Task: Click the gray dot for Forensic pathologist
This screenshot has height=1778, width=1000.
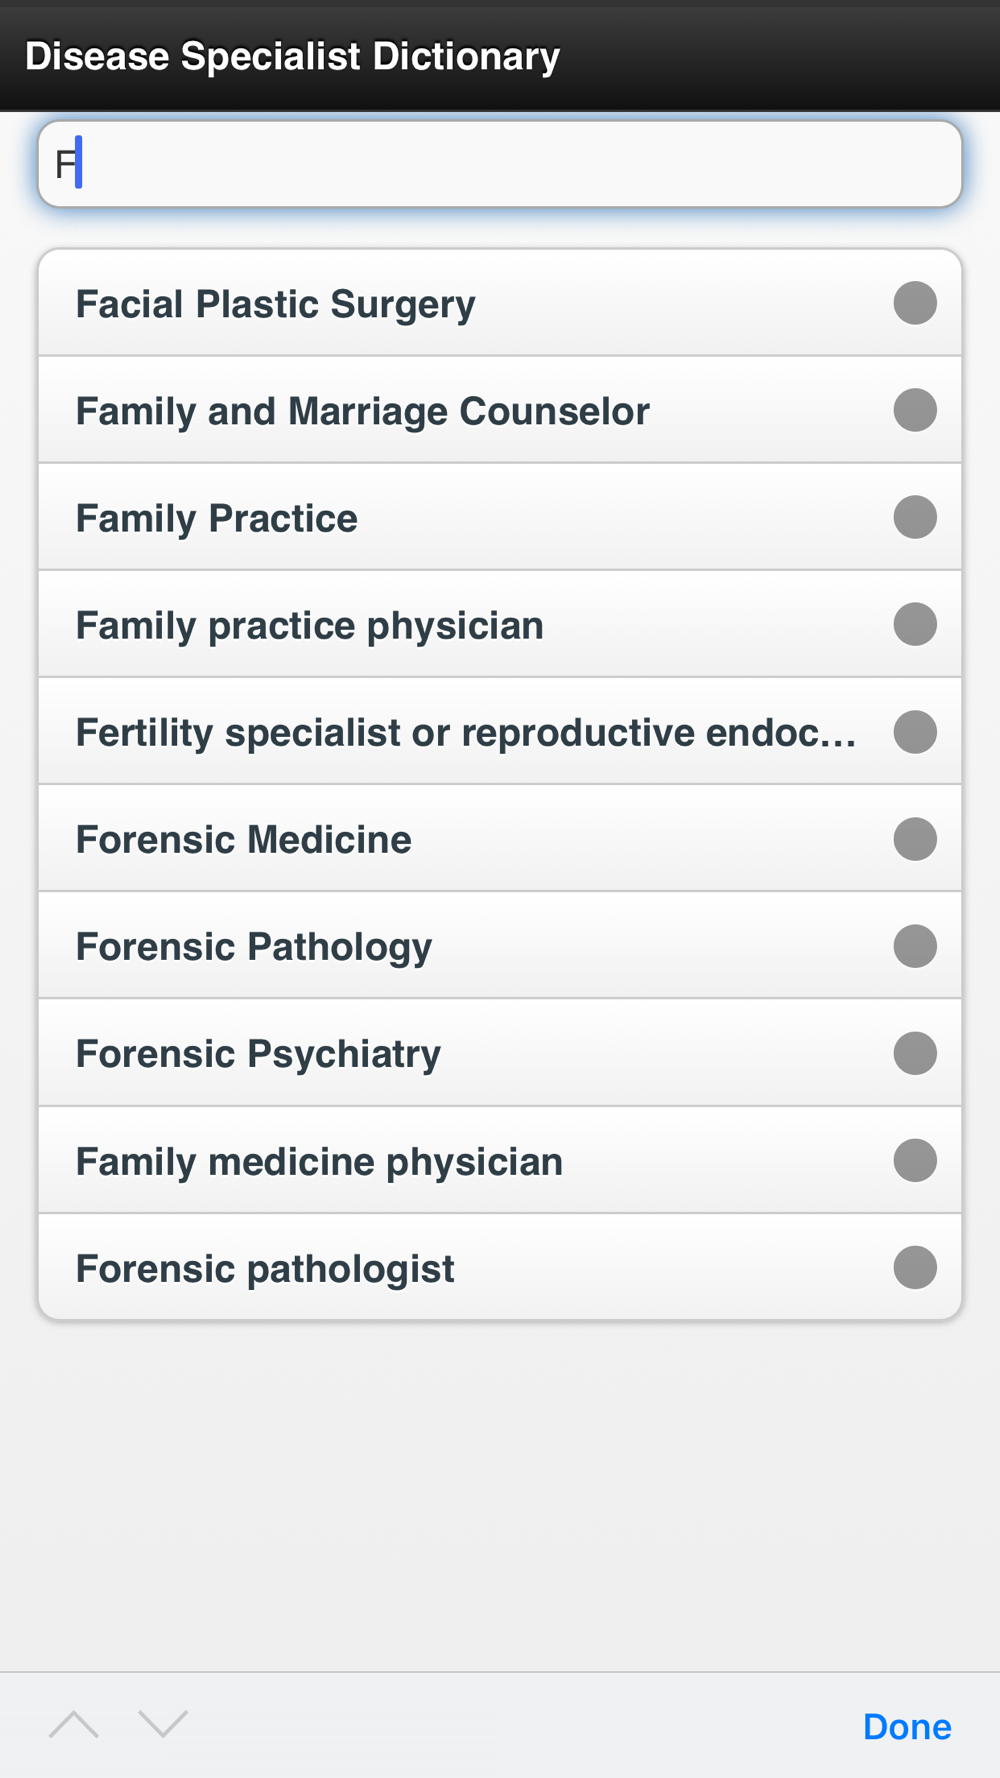Action: (915, 1267)
